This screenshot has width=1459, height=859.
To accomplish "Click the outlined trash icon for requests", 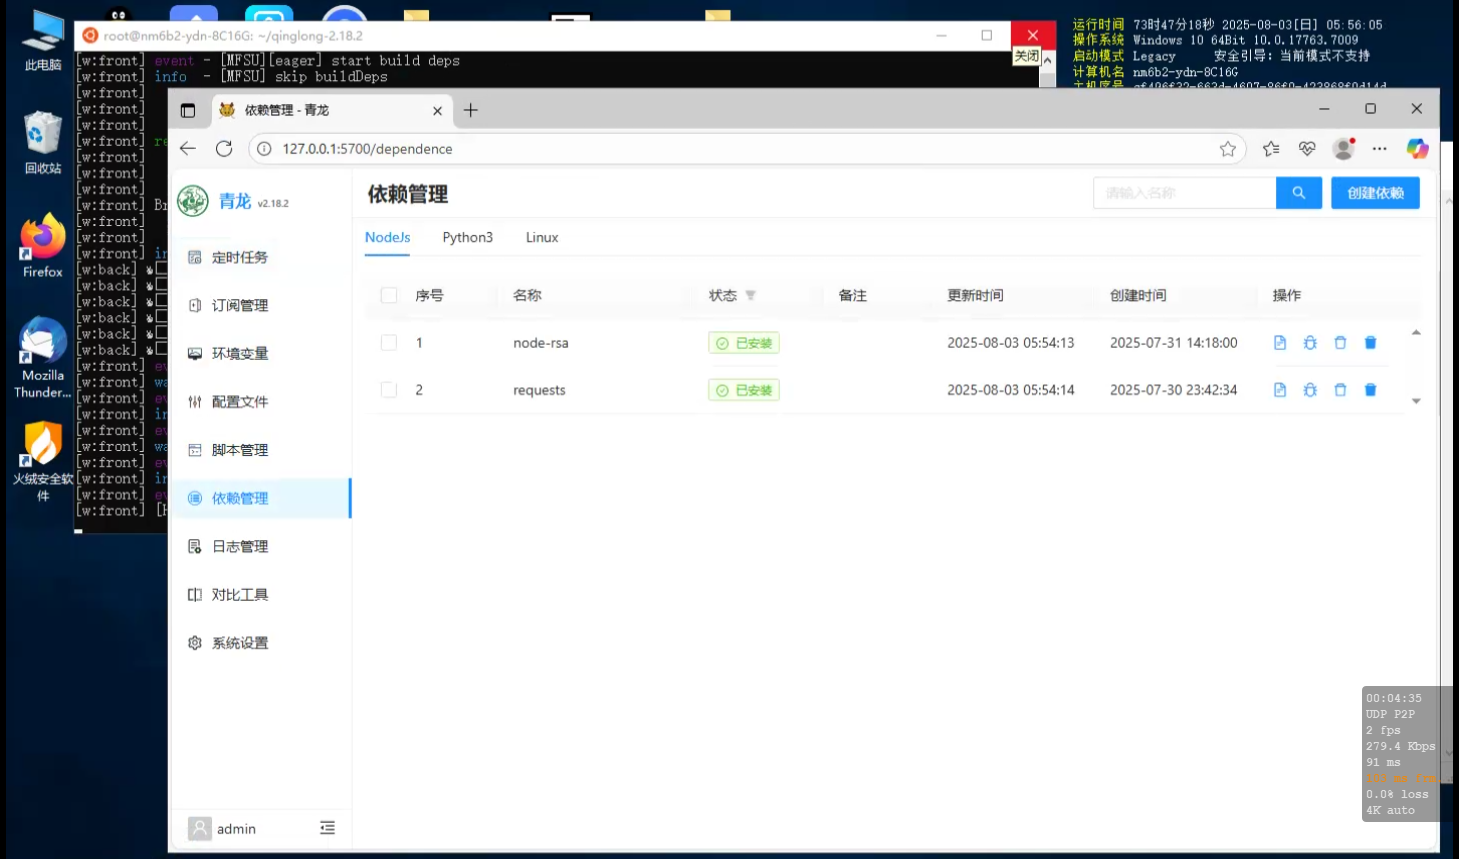I will 1340,390.
